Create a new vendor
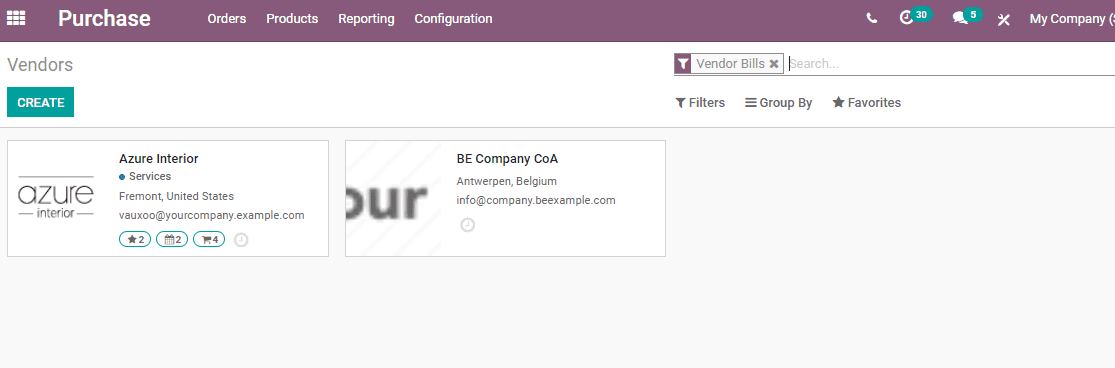This screenshot has width=1115, height=368. click(41, 102)
